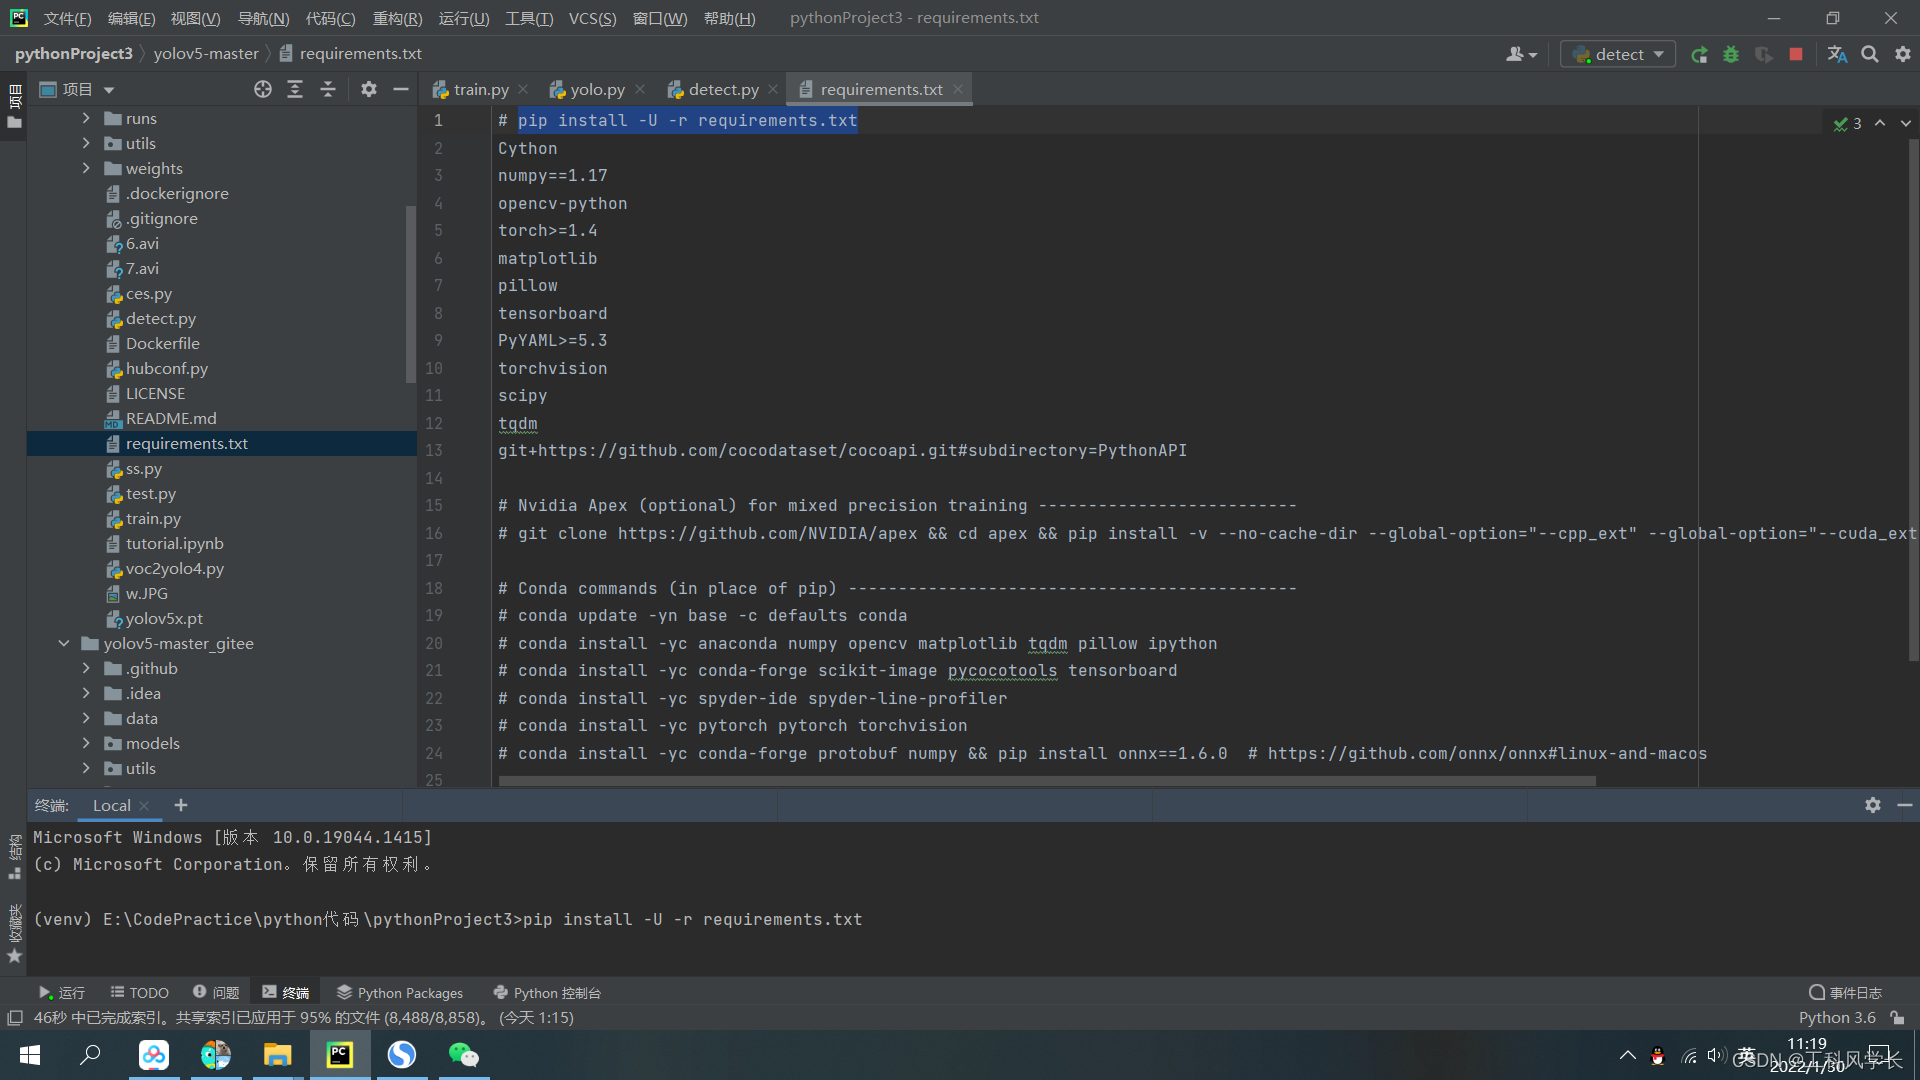Click the user account icon
Viewport: 1920px width, 1080px height.
[1521, 55]
